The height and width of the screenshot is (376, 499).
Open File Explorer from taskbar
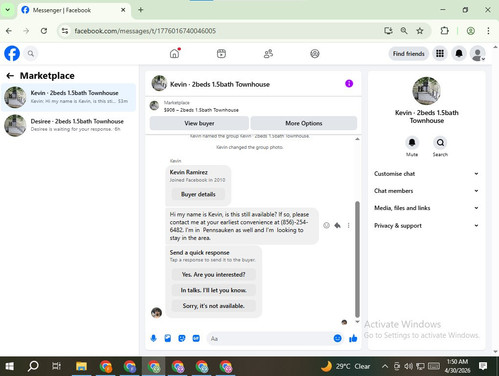(81, 367)
